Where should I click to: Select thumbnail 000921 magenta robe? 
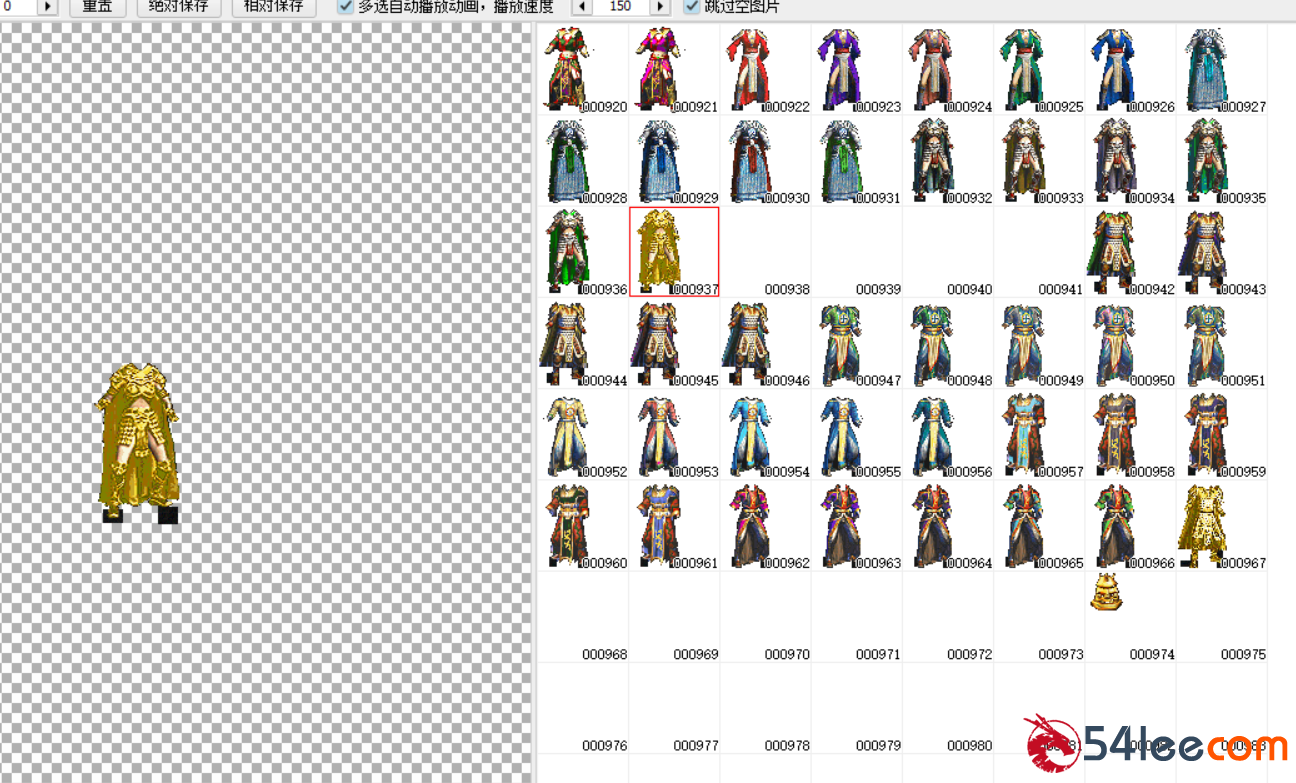675,69
